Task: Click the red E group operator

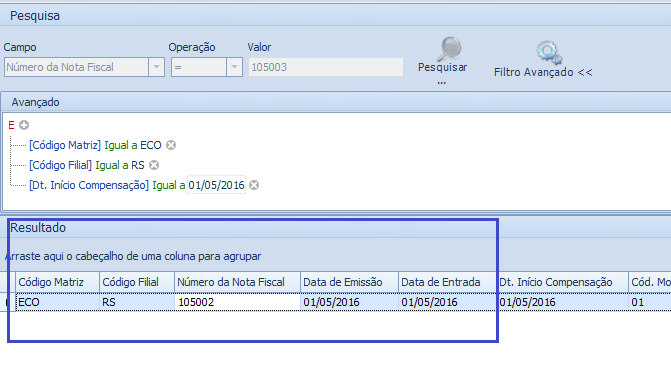Action: (x=11, y=125)
